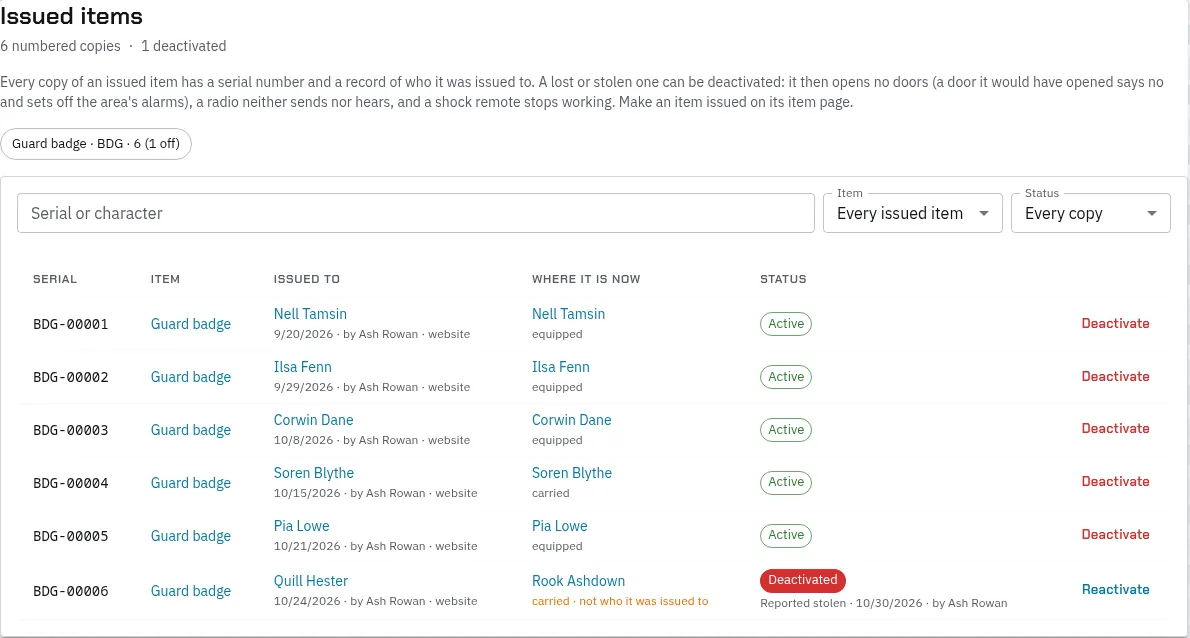Click the red Deactivated status badge
Viewport: 1190px width, 638px height.
point(802,580)
